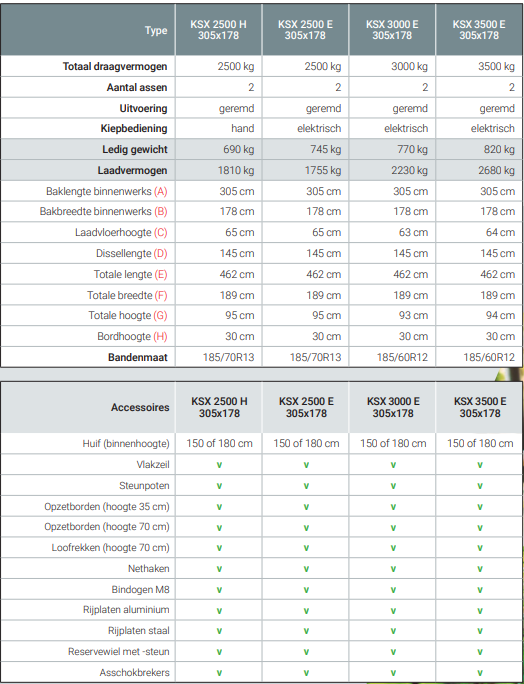The image size is (524, 684).
Task: Select the Laadvermogen value 2680 kg
Action: coord(497,171)
